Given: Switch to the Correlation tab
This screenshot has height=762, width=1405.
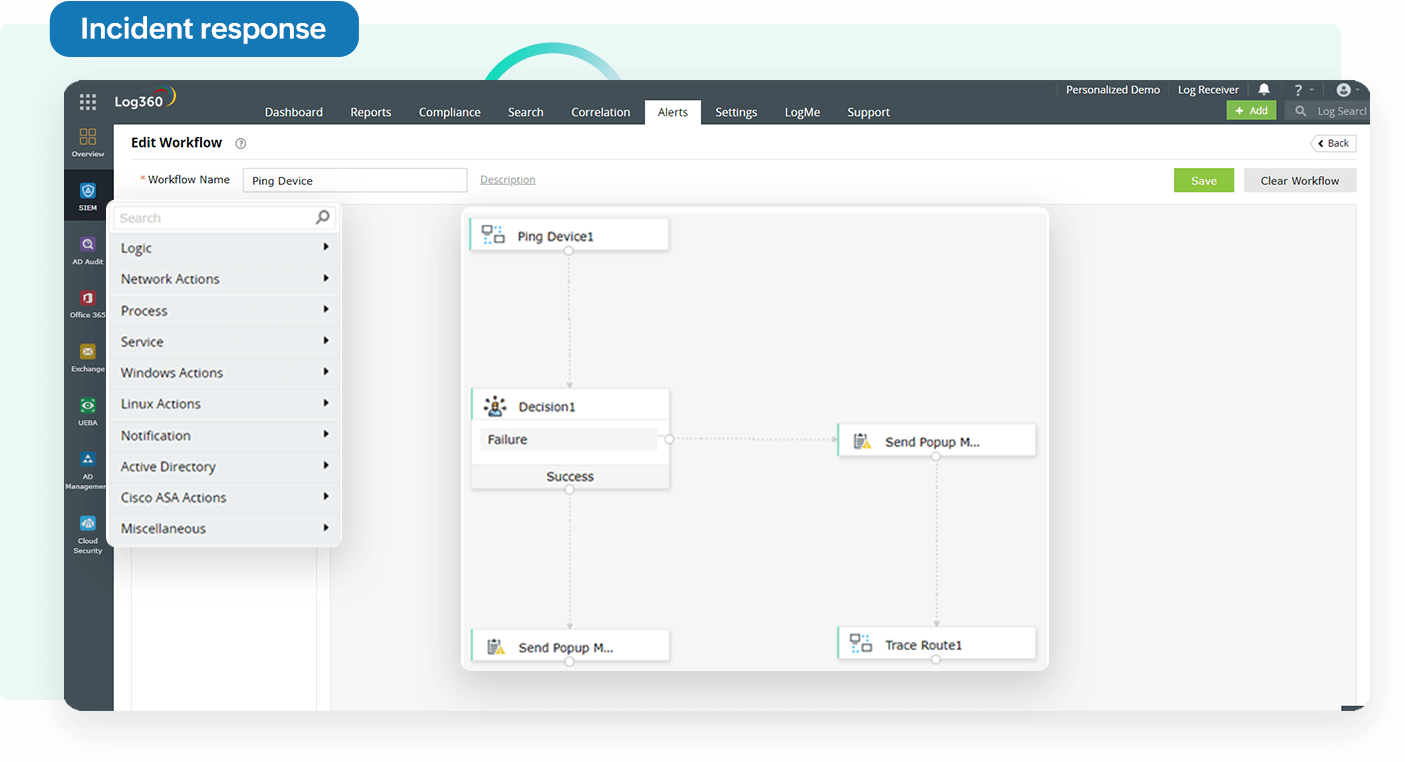Looking at the screenshot, I should click(x=600, y=112).
